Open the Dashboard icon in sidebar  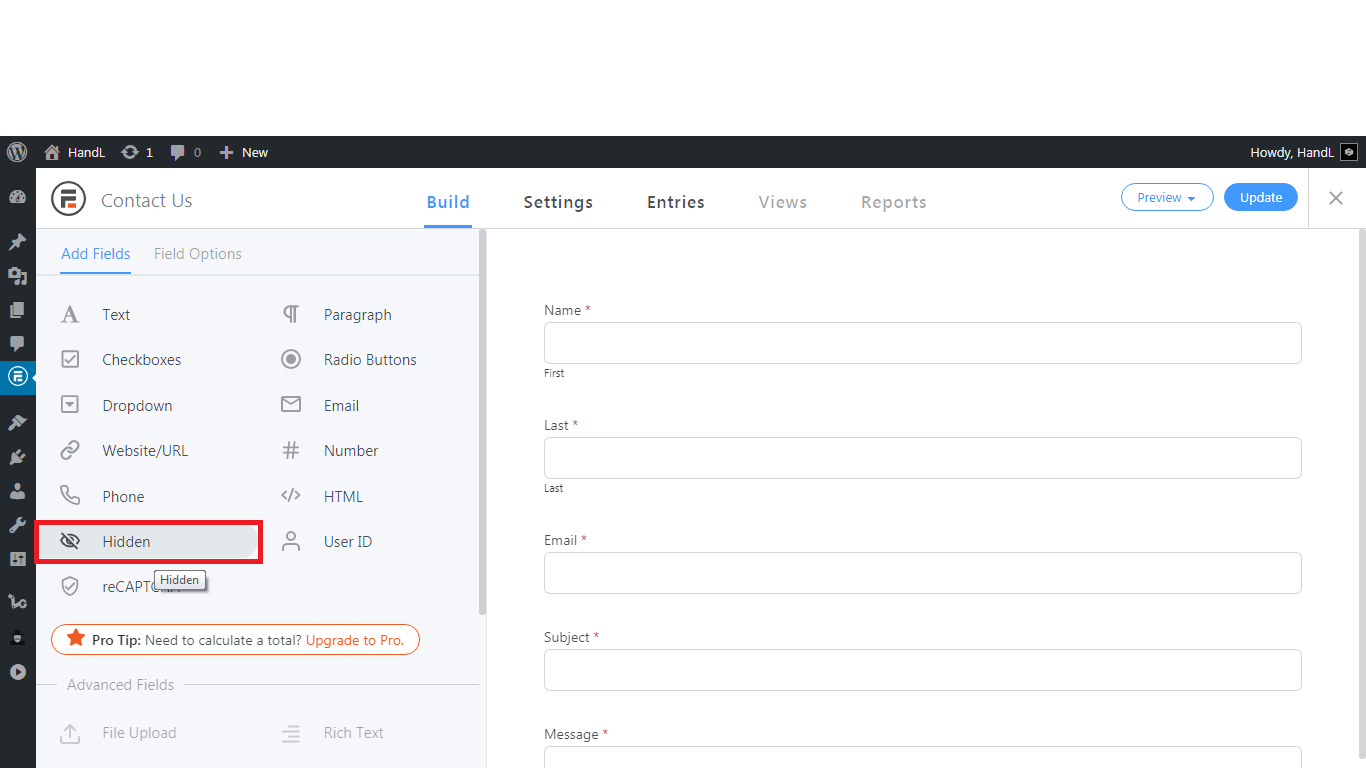tap(17, 198)
